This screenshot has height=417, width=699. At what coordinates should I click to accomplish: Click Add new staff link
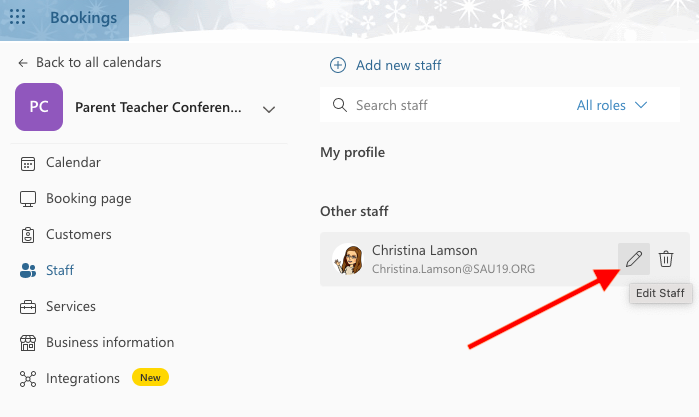coord(398,65)
